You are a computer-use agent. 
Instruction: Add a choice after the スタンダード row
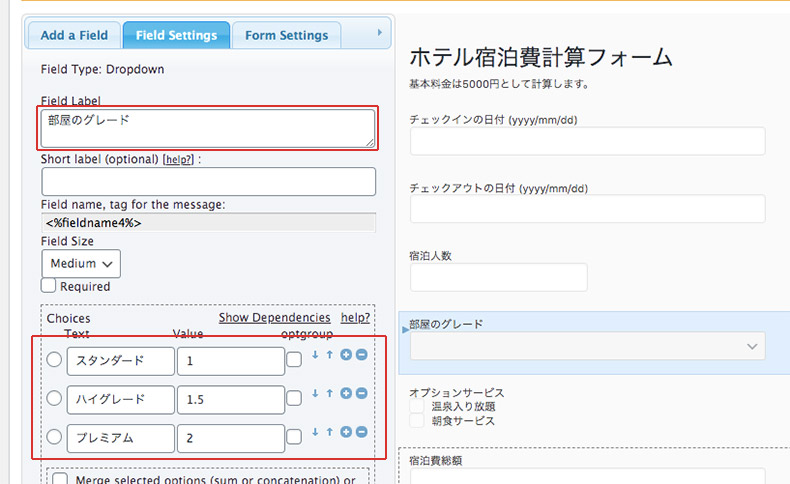tap(346, 355)
